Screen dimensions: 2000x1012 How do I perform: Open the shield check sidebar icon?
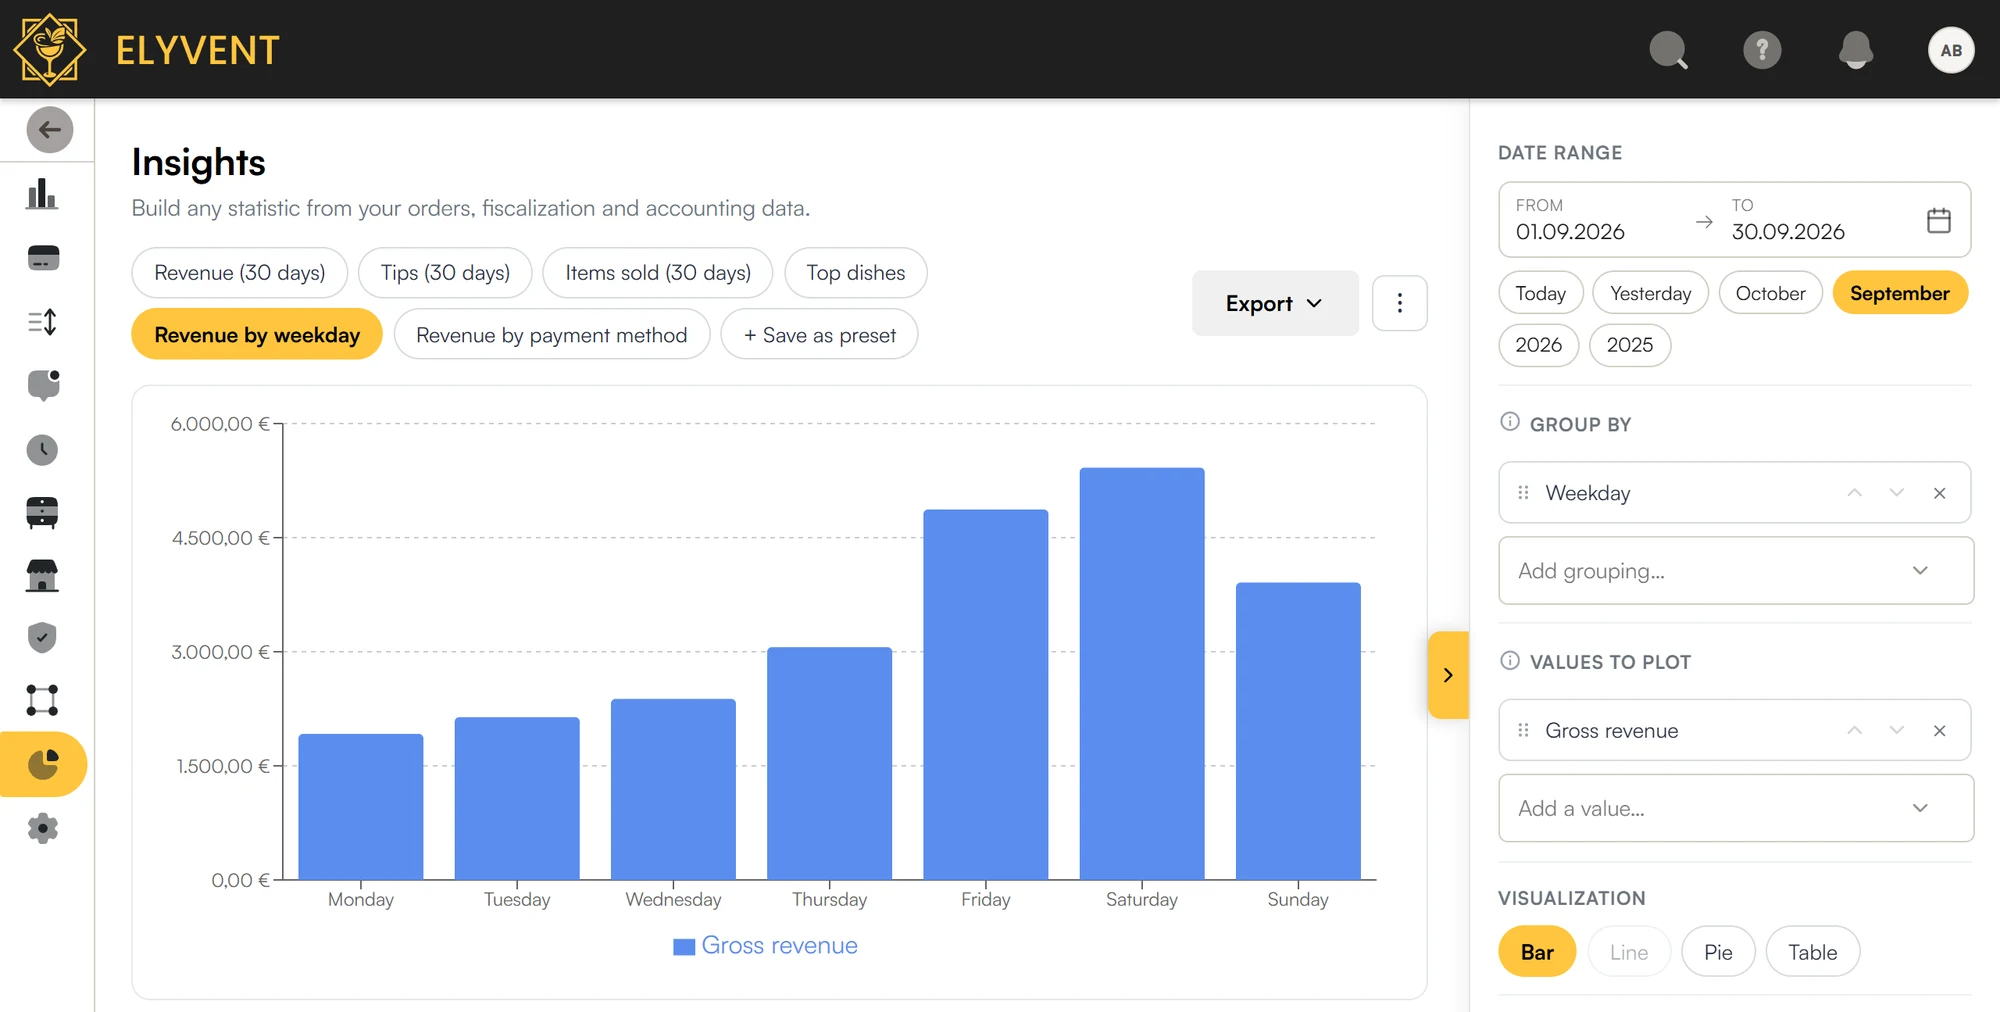pos(42,638)
